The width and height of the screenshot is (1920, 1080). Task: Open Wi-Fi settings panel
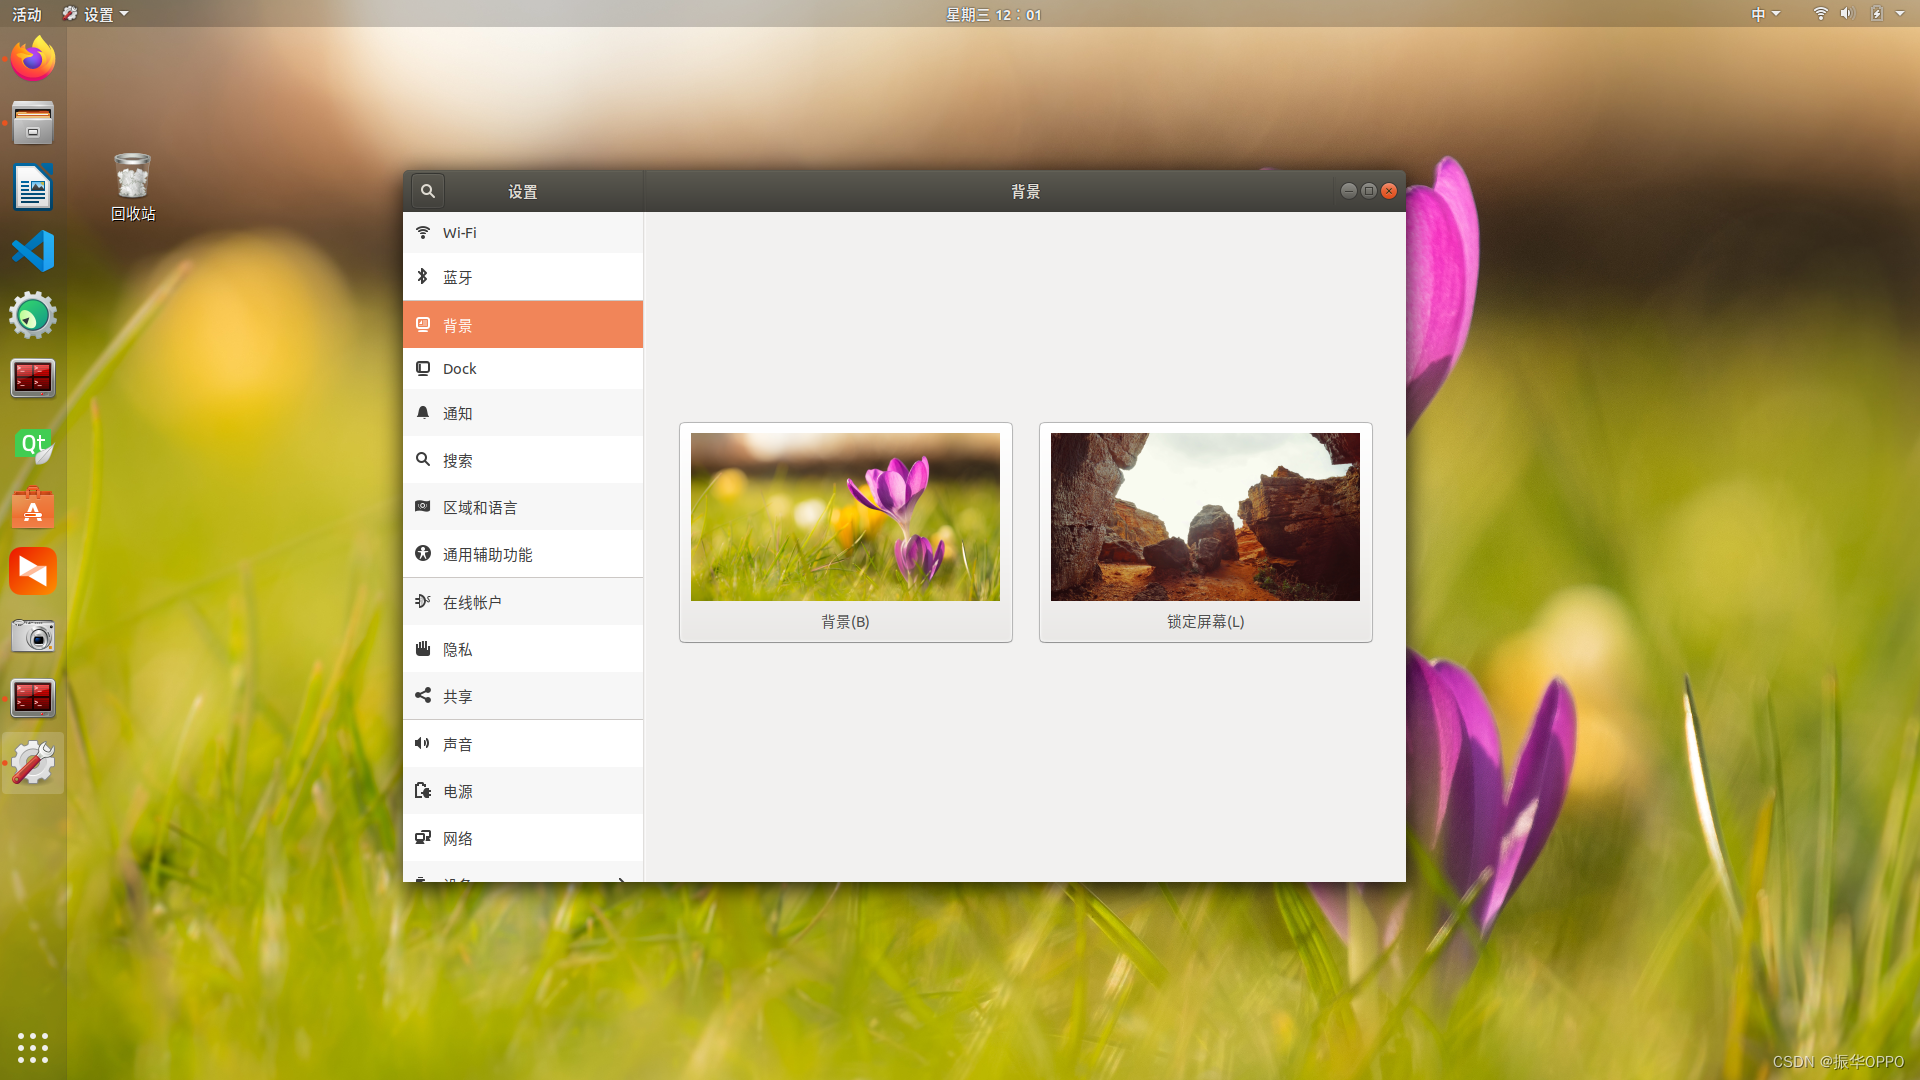[522, 232]
